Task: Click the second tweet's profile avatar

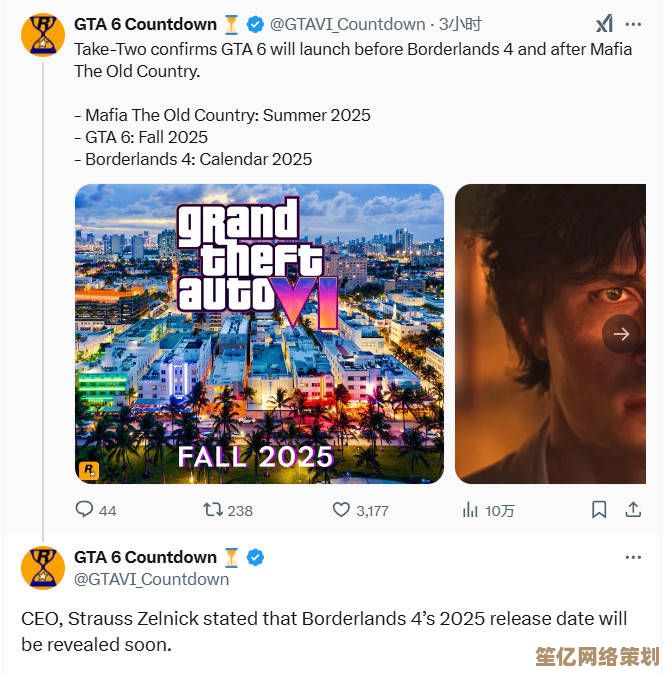Action: (42, 568)
